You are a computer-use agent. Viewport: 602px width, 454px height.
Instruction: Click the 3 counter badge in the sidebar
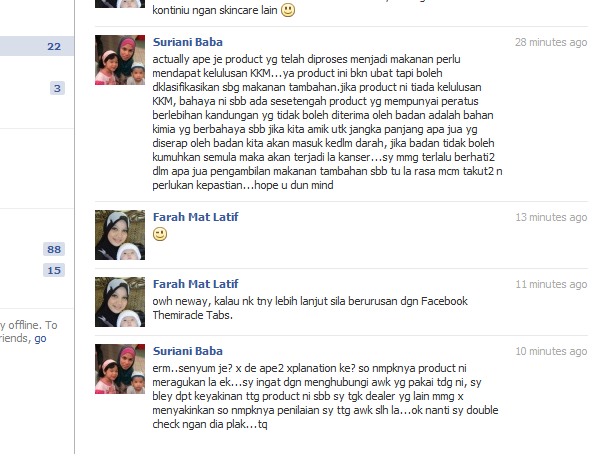[57, 88]
